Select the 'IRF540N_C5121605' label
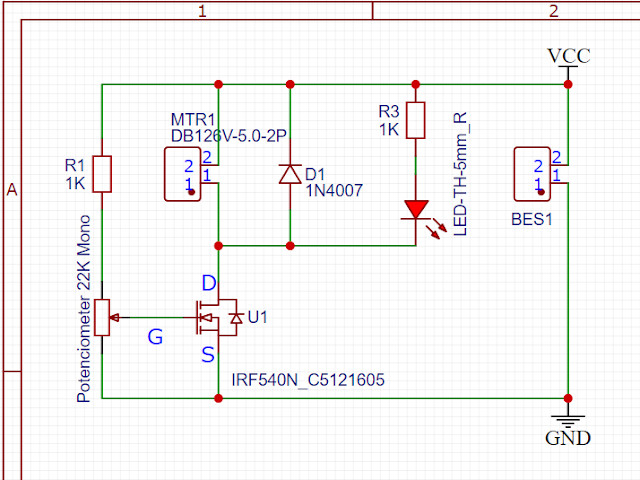 pyautogui.click(x=308, y=380)
